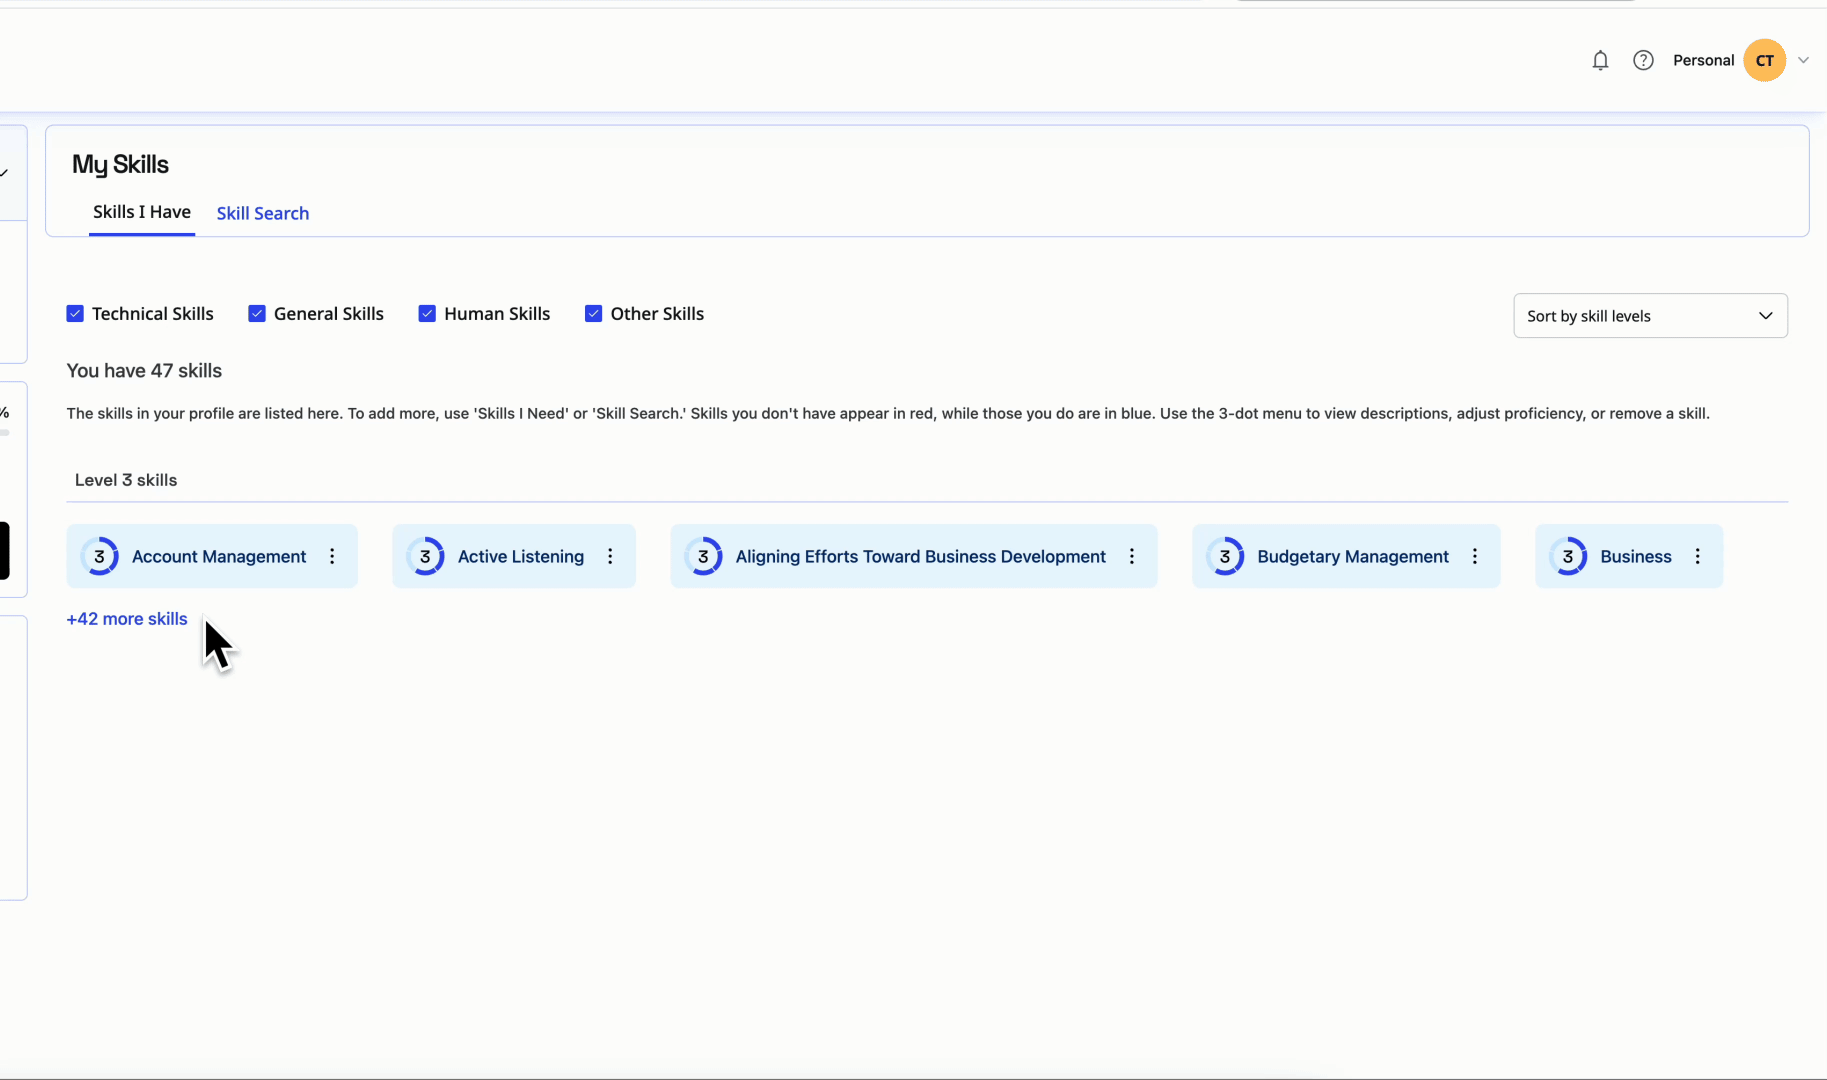Uncheck the Technical Skills checkbox

[75, 314]
